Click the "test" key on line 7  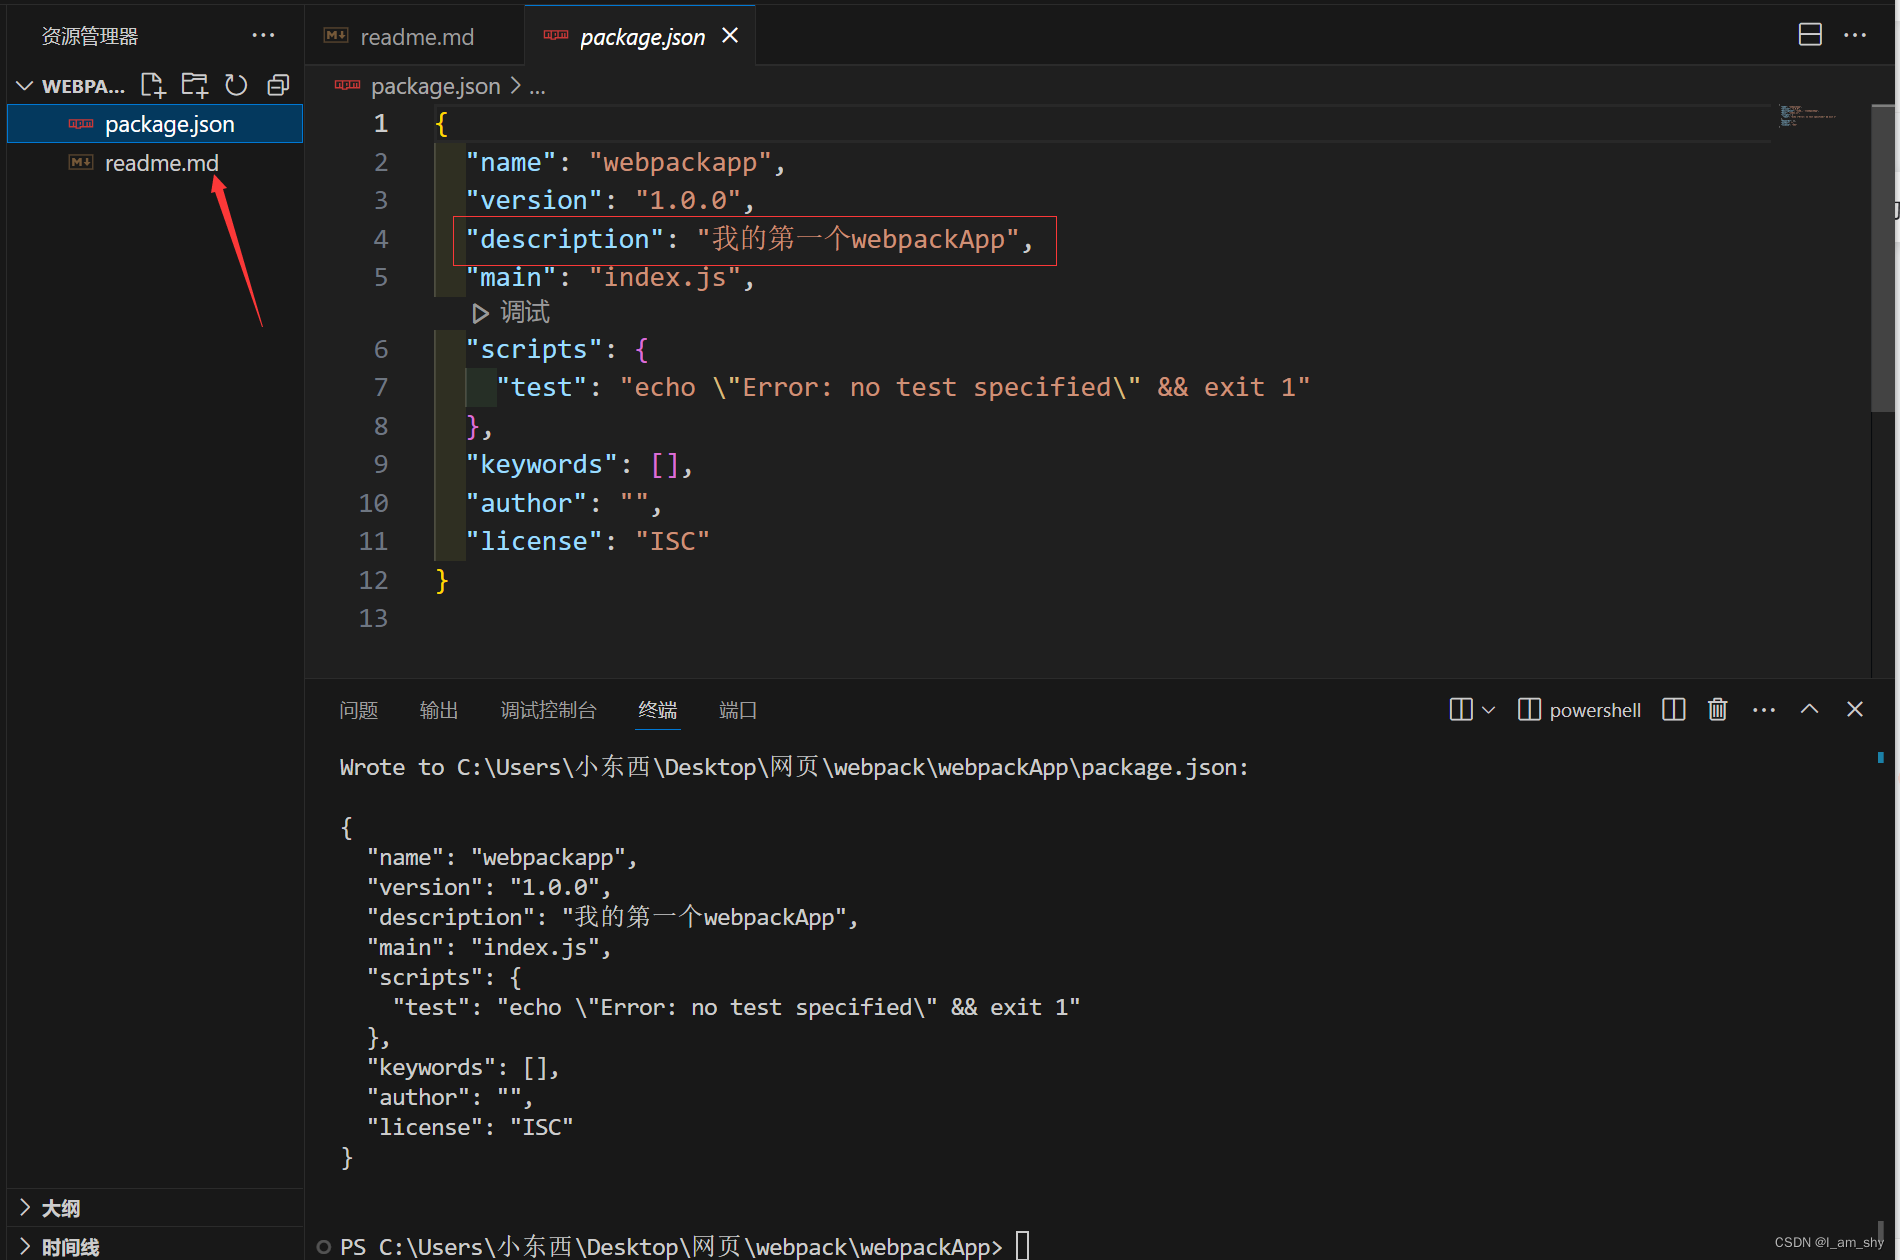(x=542, y=387)
